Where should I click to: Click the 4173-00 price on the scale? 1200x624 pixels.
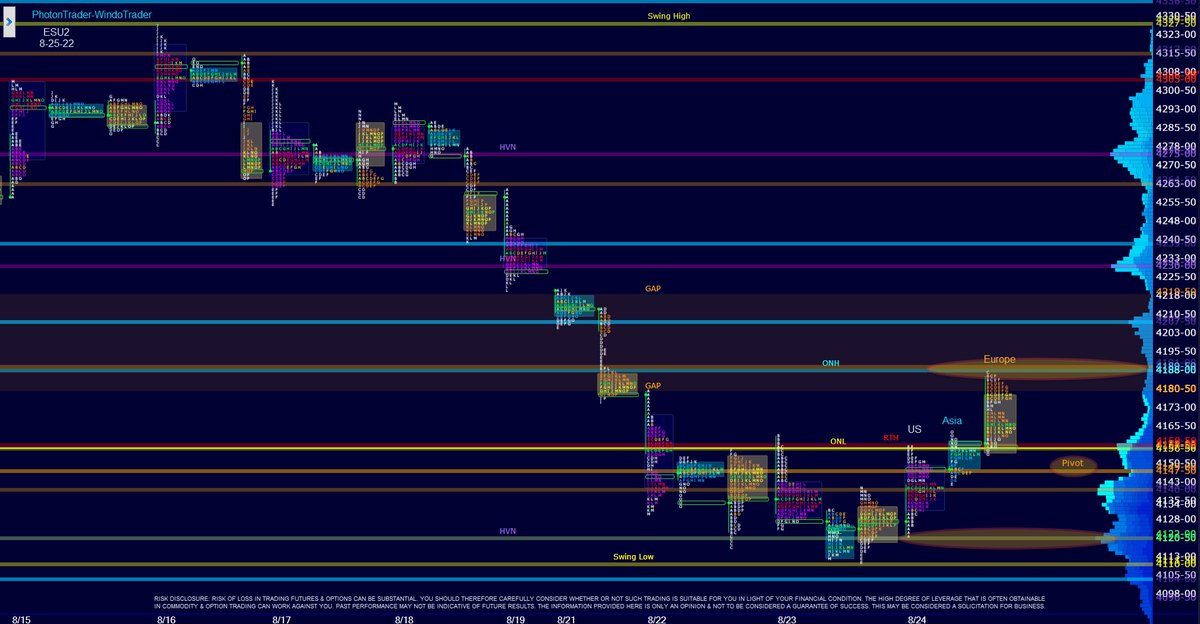pyautogui.click(x=1177, y=407)
